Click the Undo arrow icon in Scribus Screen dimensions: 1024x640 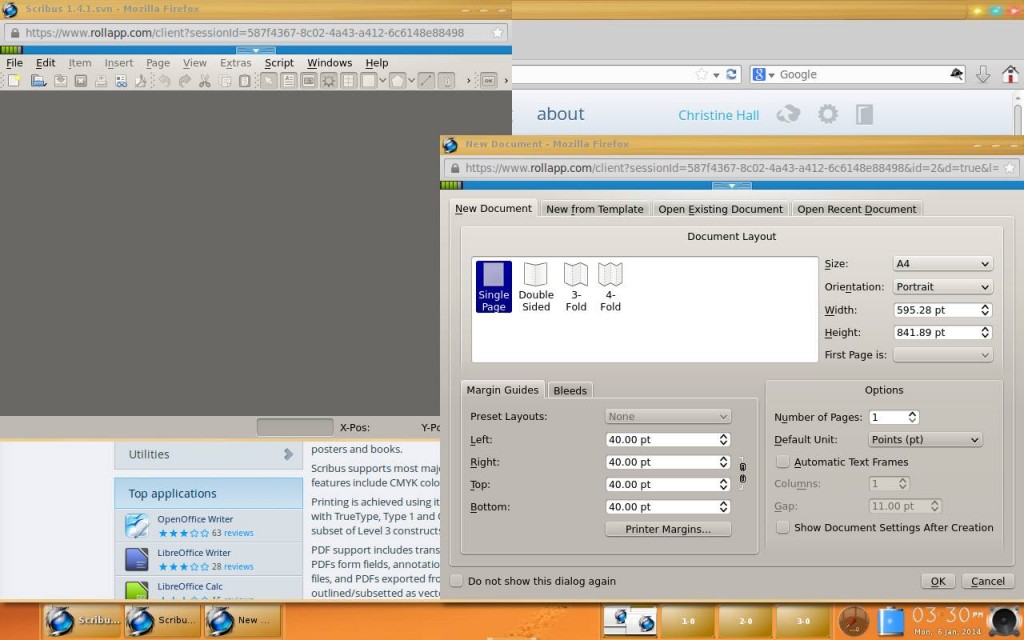(x=165, y=81)
